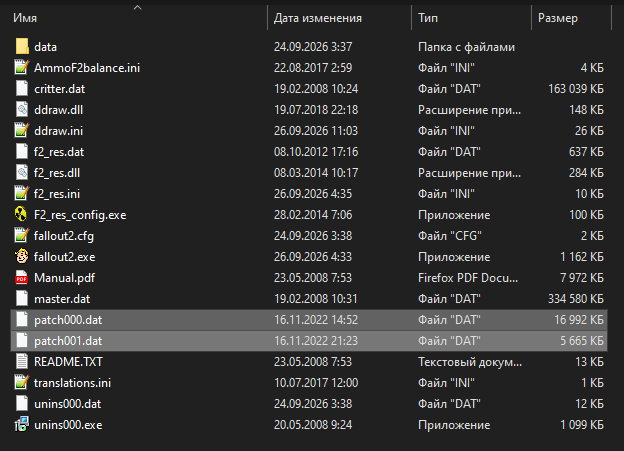The image size is (624, 451).
Task: Click the 16.11.2022 14:52 date cell
Action: (316, 320)
